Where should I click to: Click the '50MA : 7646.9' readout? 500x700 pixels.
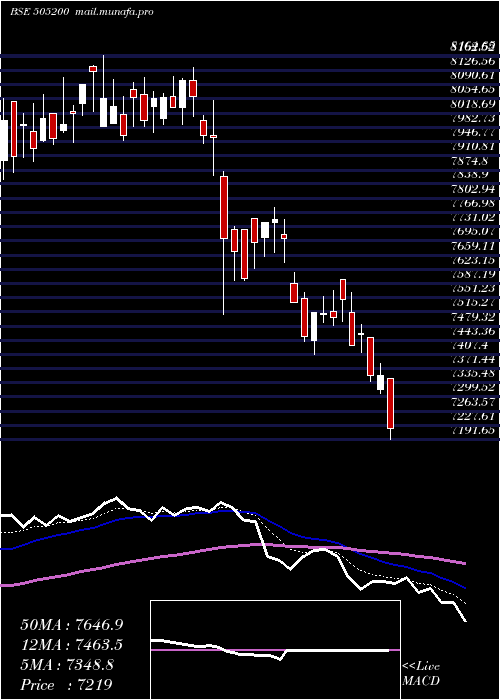point(72,625)
